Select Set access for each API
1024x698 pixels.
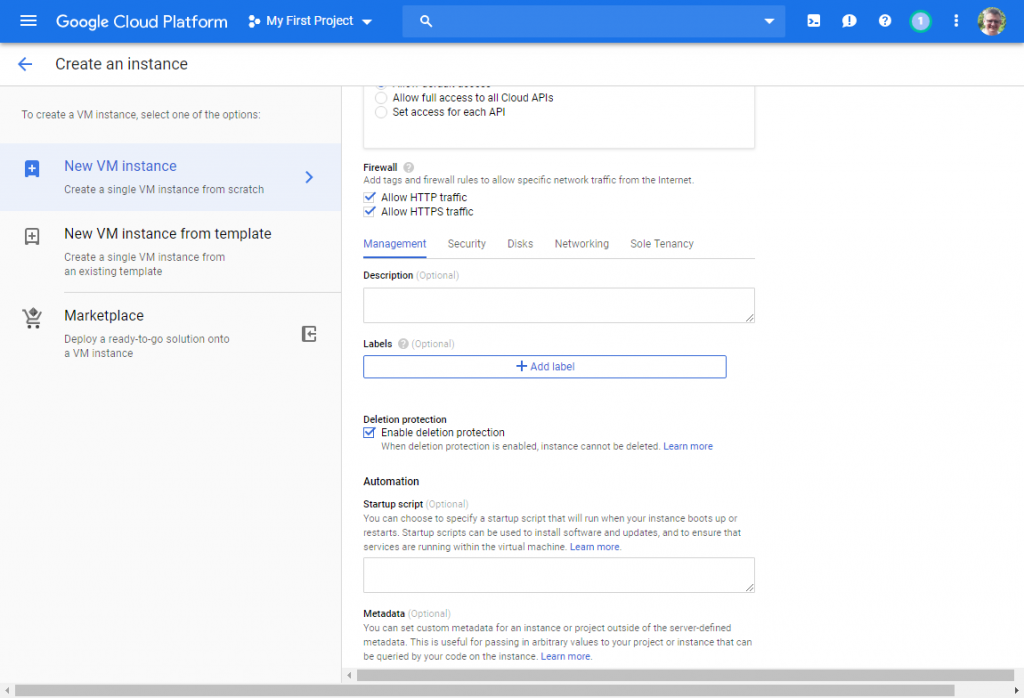381,112
